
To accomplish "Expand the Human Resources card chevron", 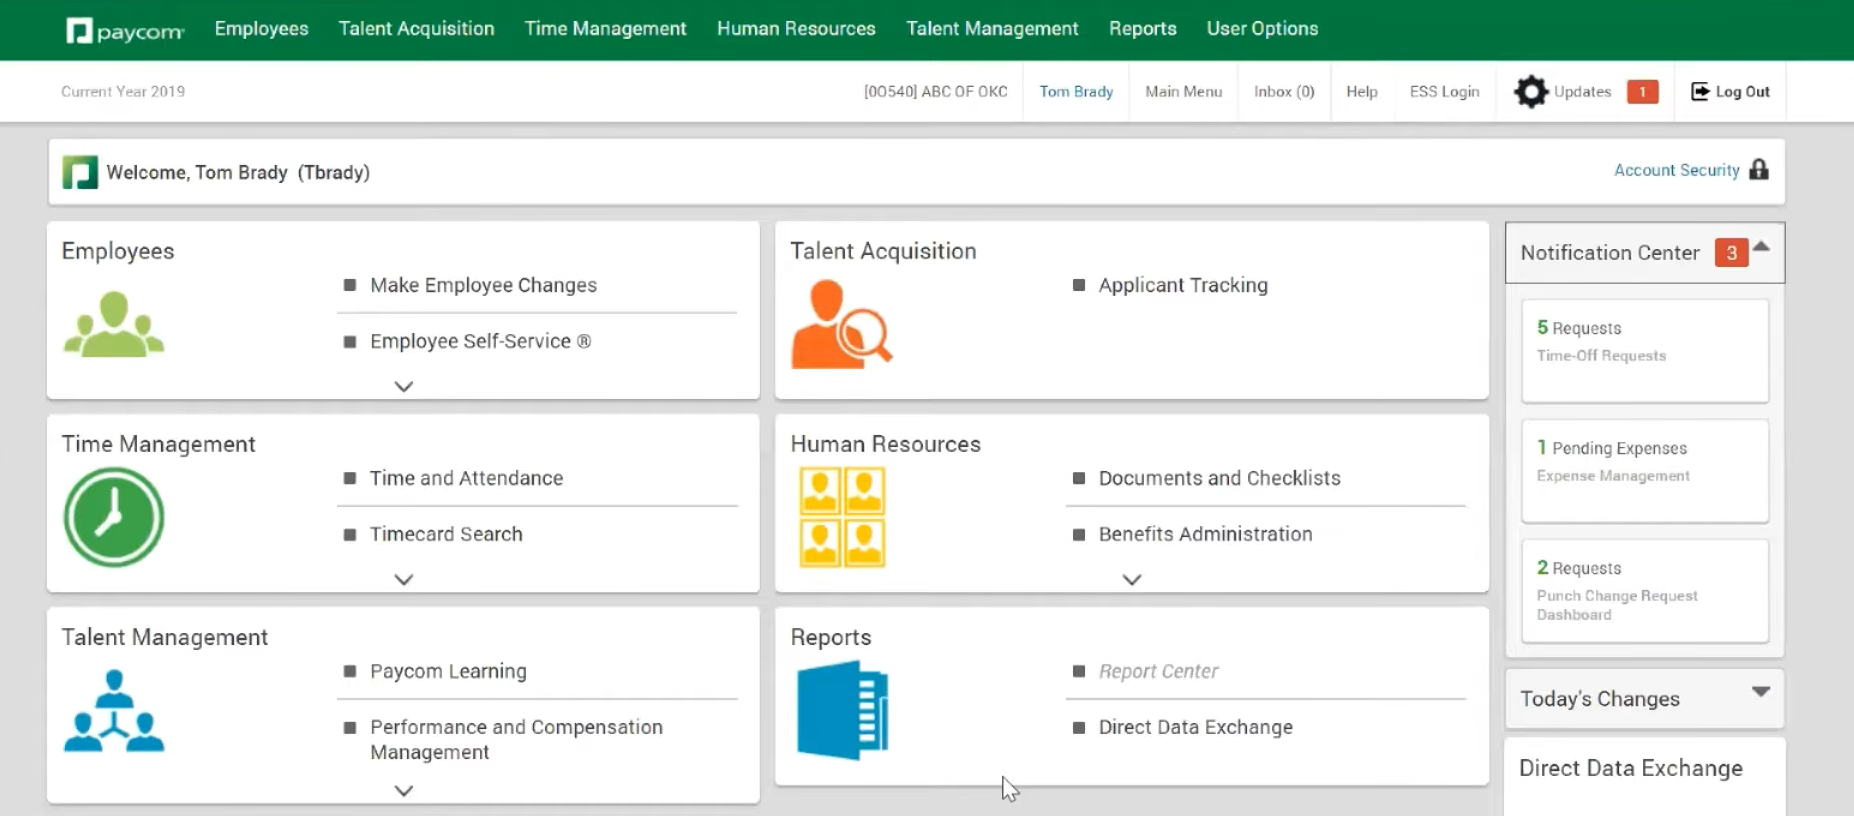I will pyautogui.click(x=1132, y=579).
